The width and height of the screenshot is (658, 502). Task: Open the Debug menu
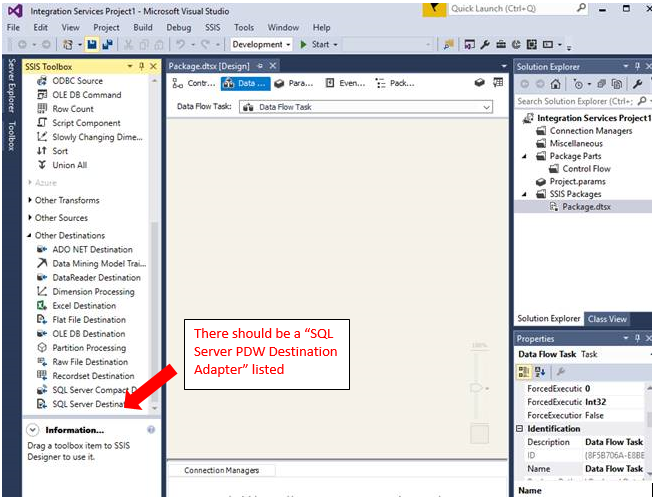pyautogui.click(x=179, y=28)
